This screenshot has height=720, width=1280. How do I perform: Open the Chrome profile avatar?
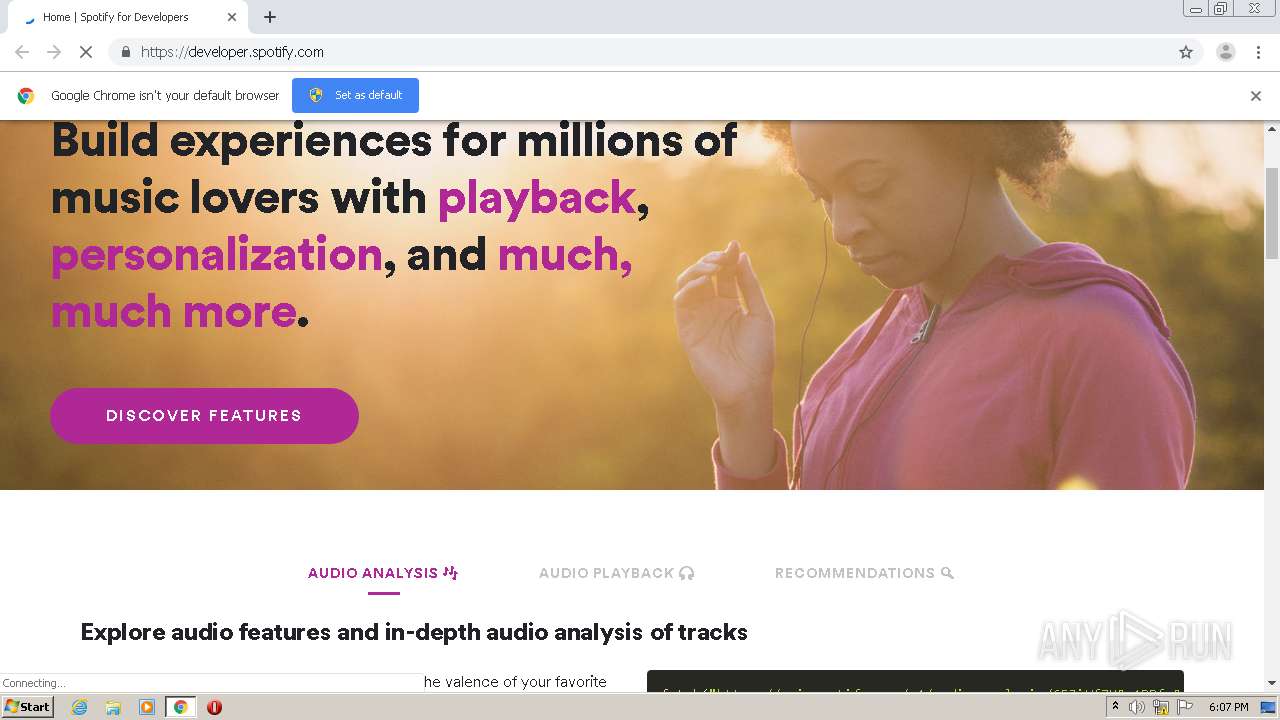pos(1225,52)
